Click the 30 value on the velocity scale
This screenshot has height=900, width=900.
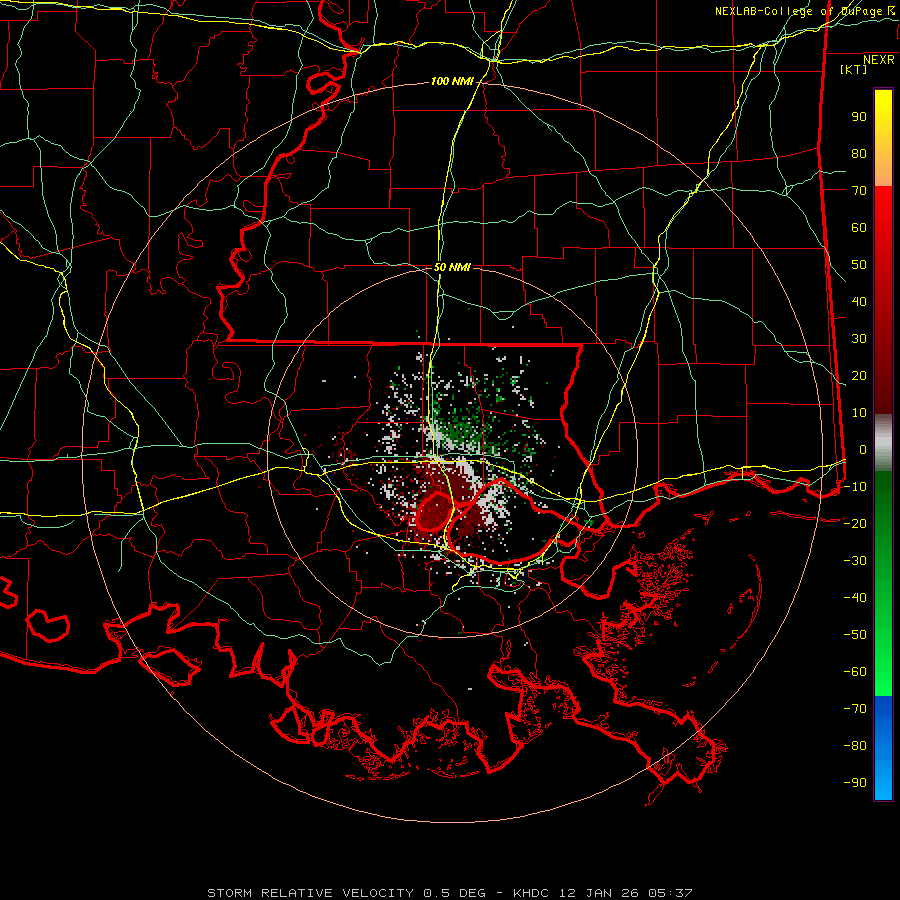859,339
